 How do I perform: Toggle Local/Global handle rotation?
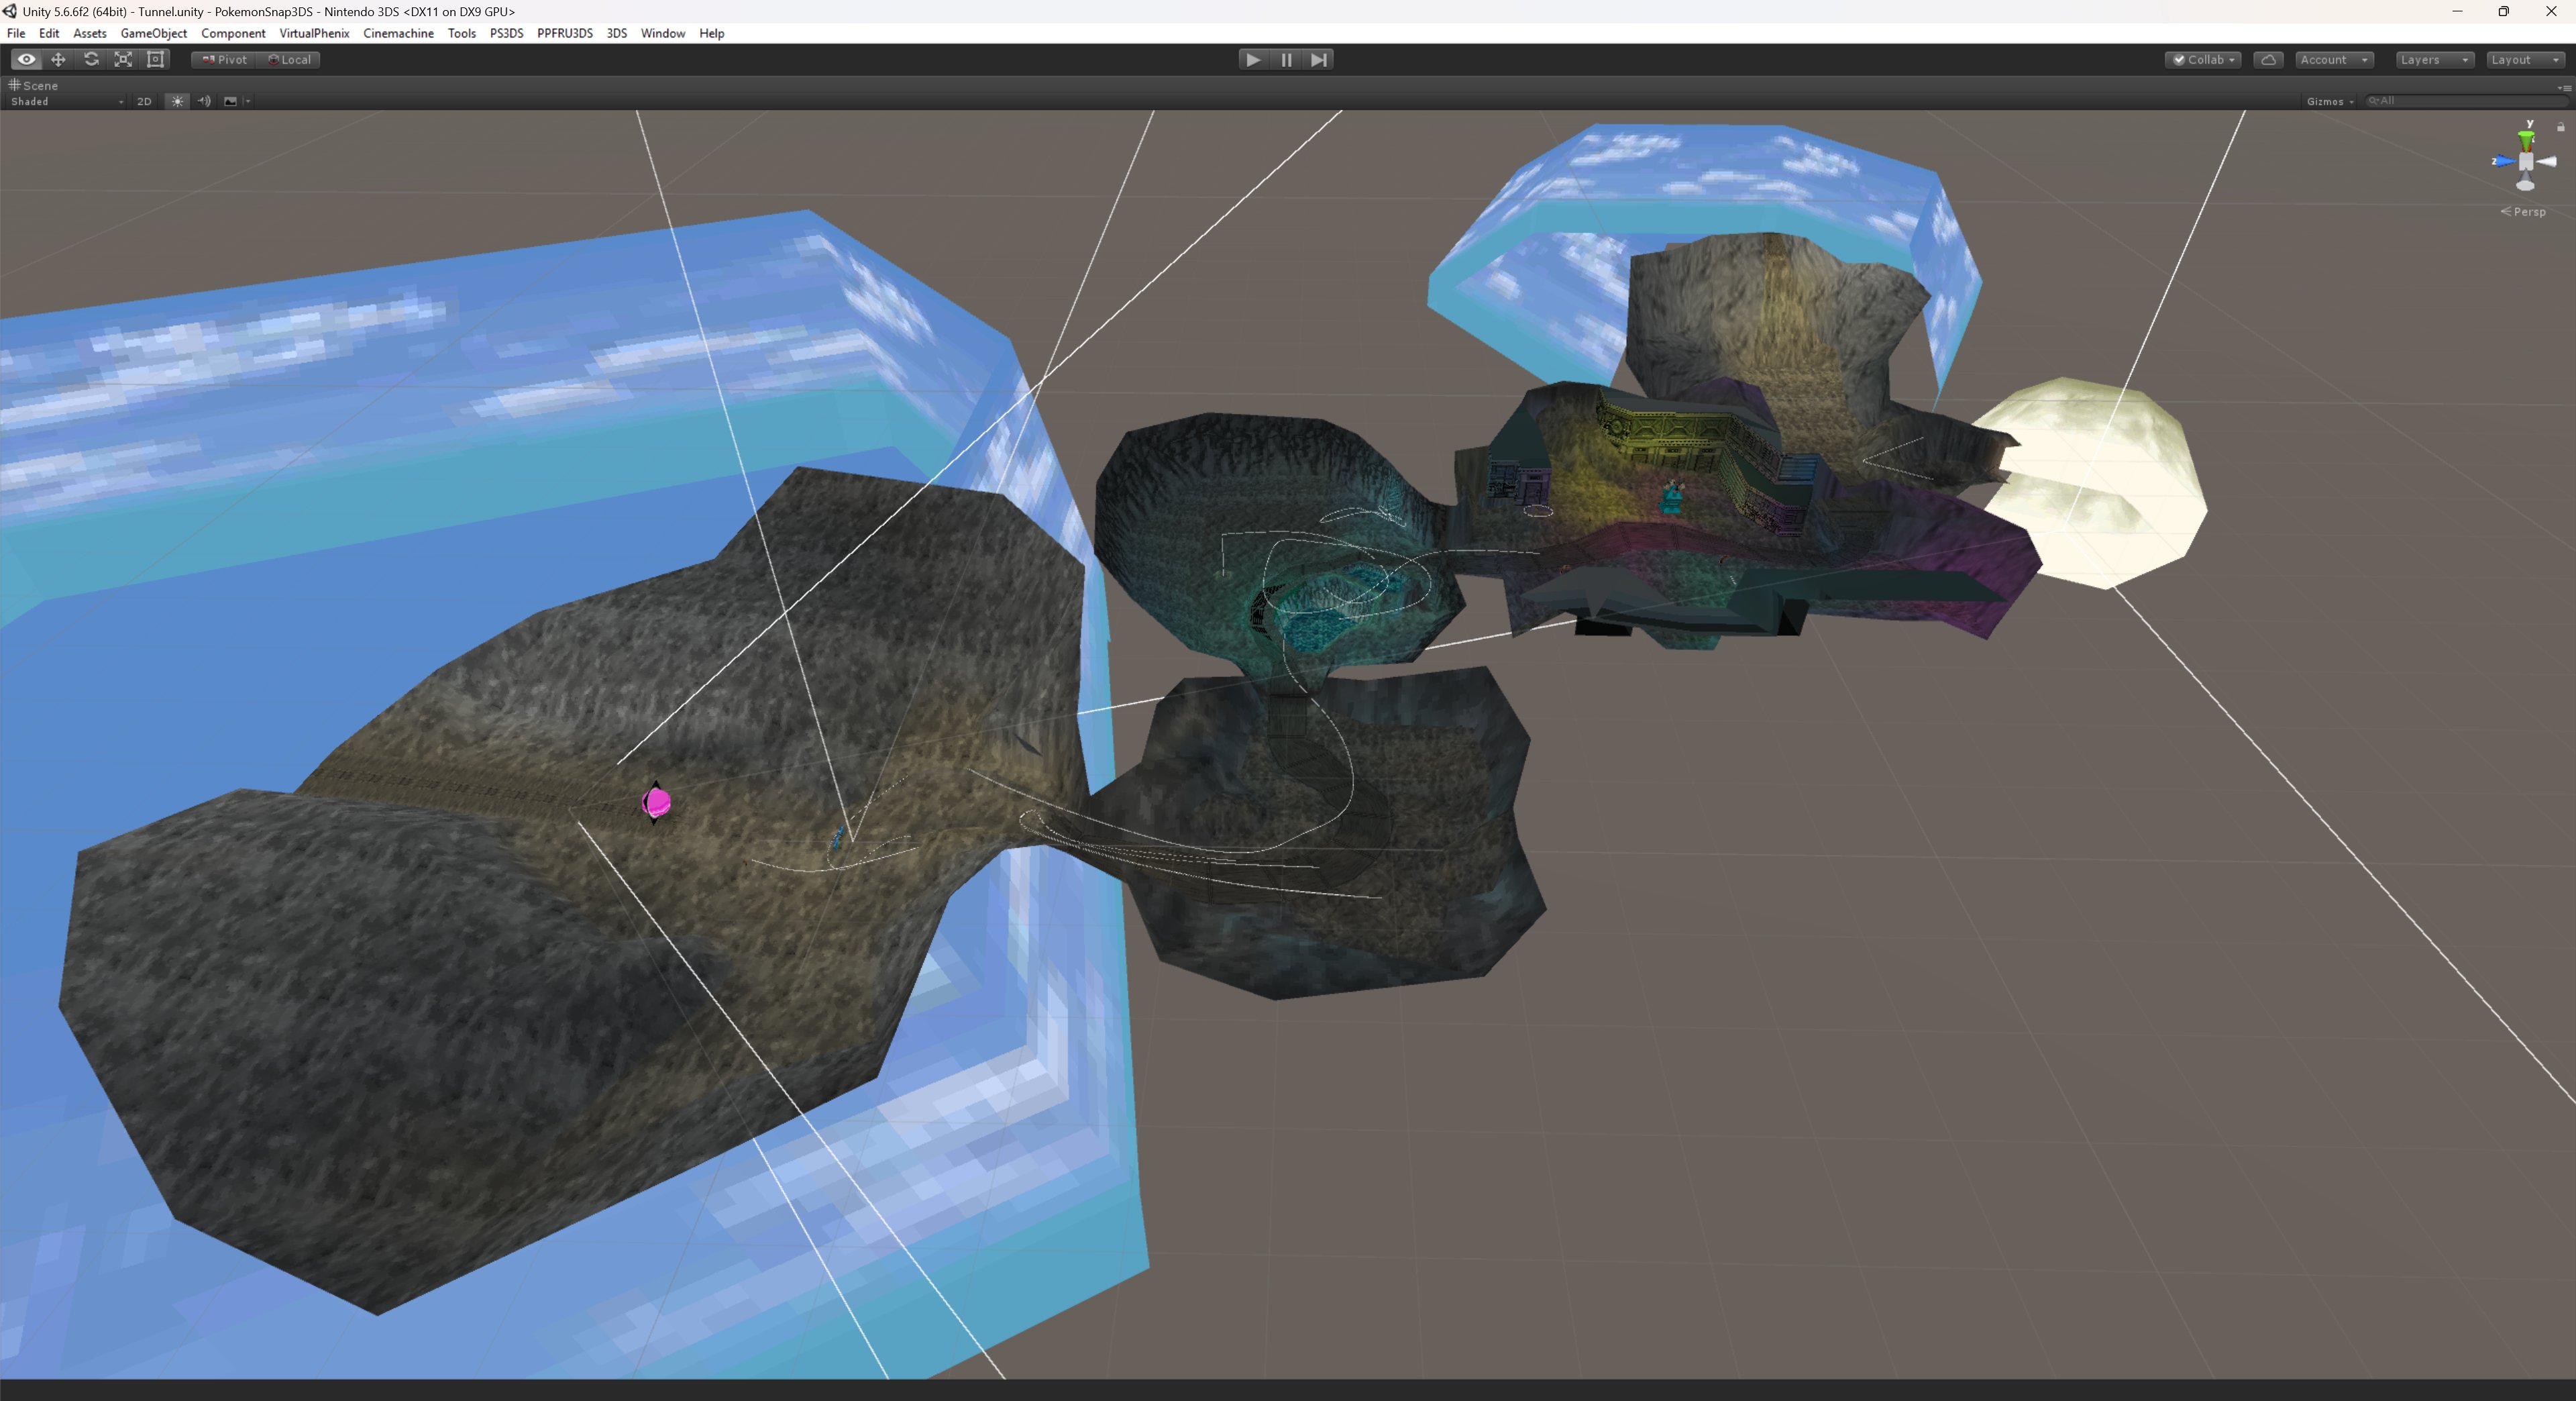click(289, 60)
